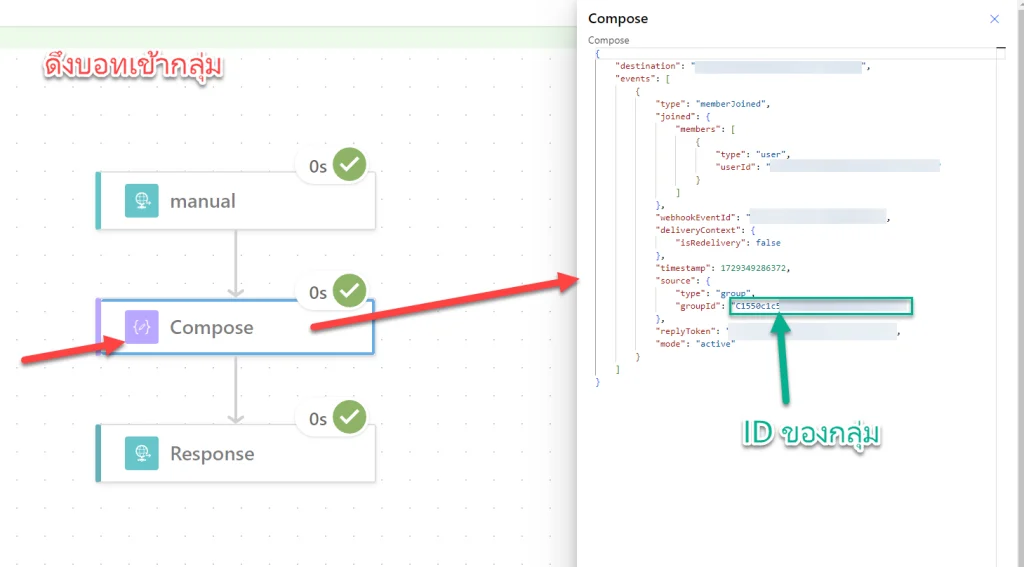
Task: Click the Compose curly-braces icon
Action: (142, 327)
